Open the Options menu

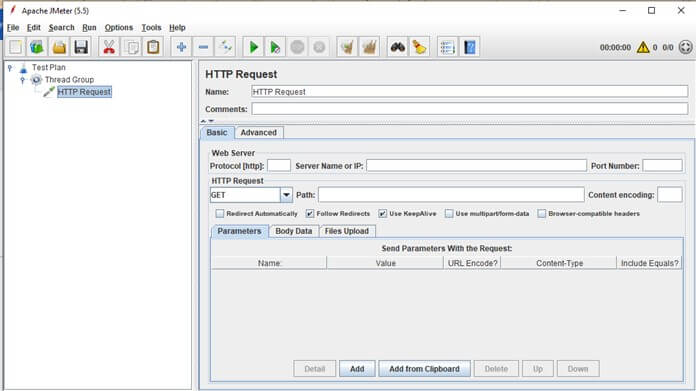pos(119,28)
